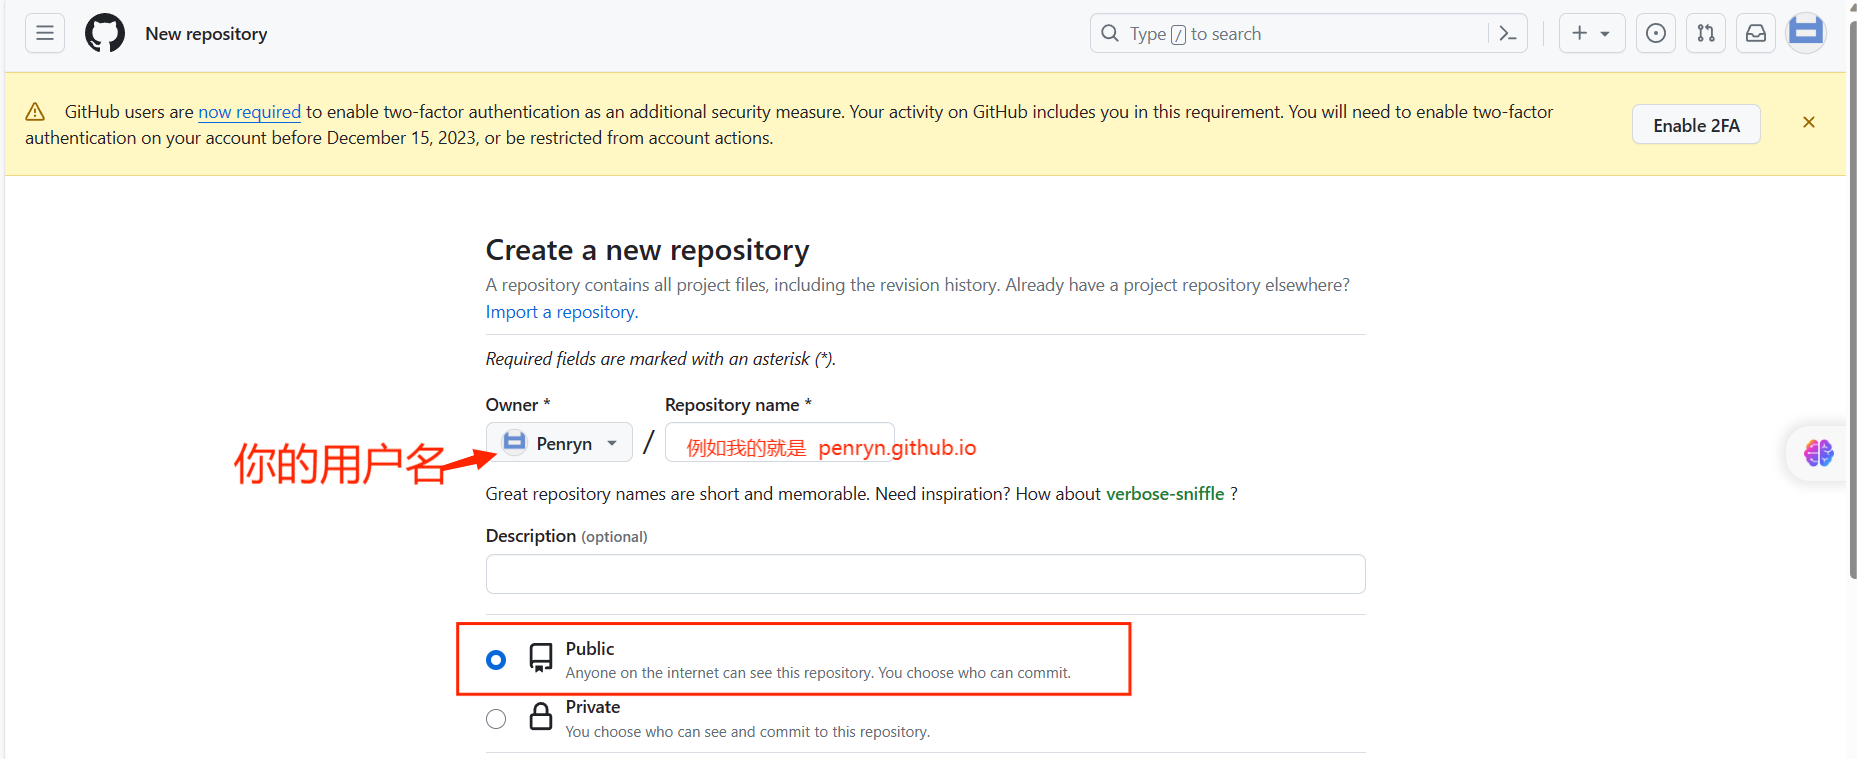Viewport: 1857px width, 759px height.
Task: Click the GitHub Octocat logo
Action: click(105, 33)
